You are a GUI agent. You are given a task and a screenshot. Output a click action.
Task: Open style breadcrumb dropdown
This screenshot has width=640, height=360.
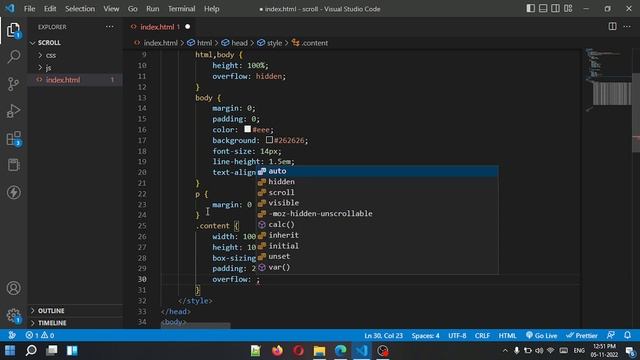[270, 43]
